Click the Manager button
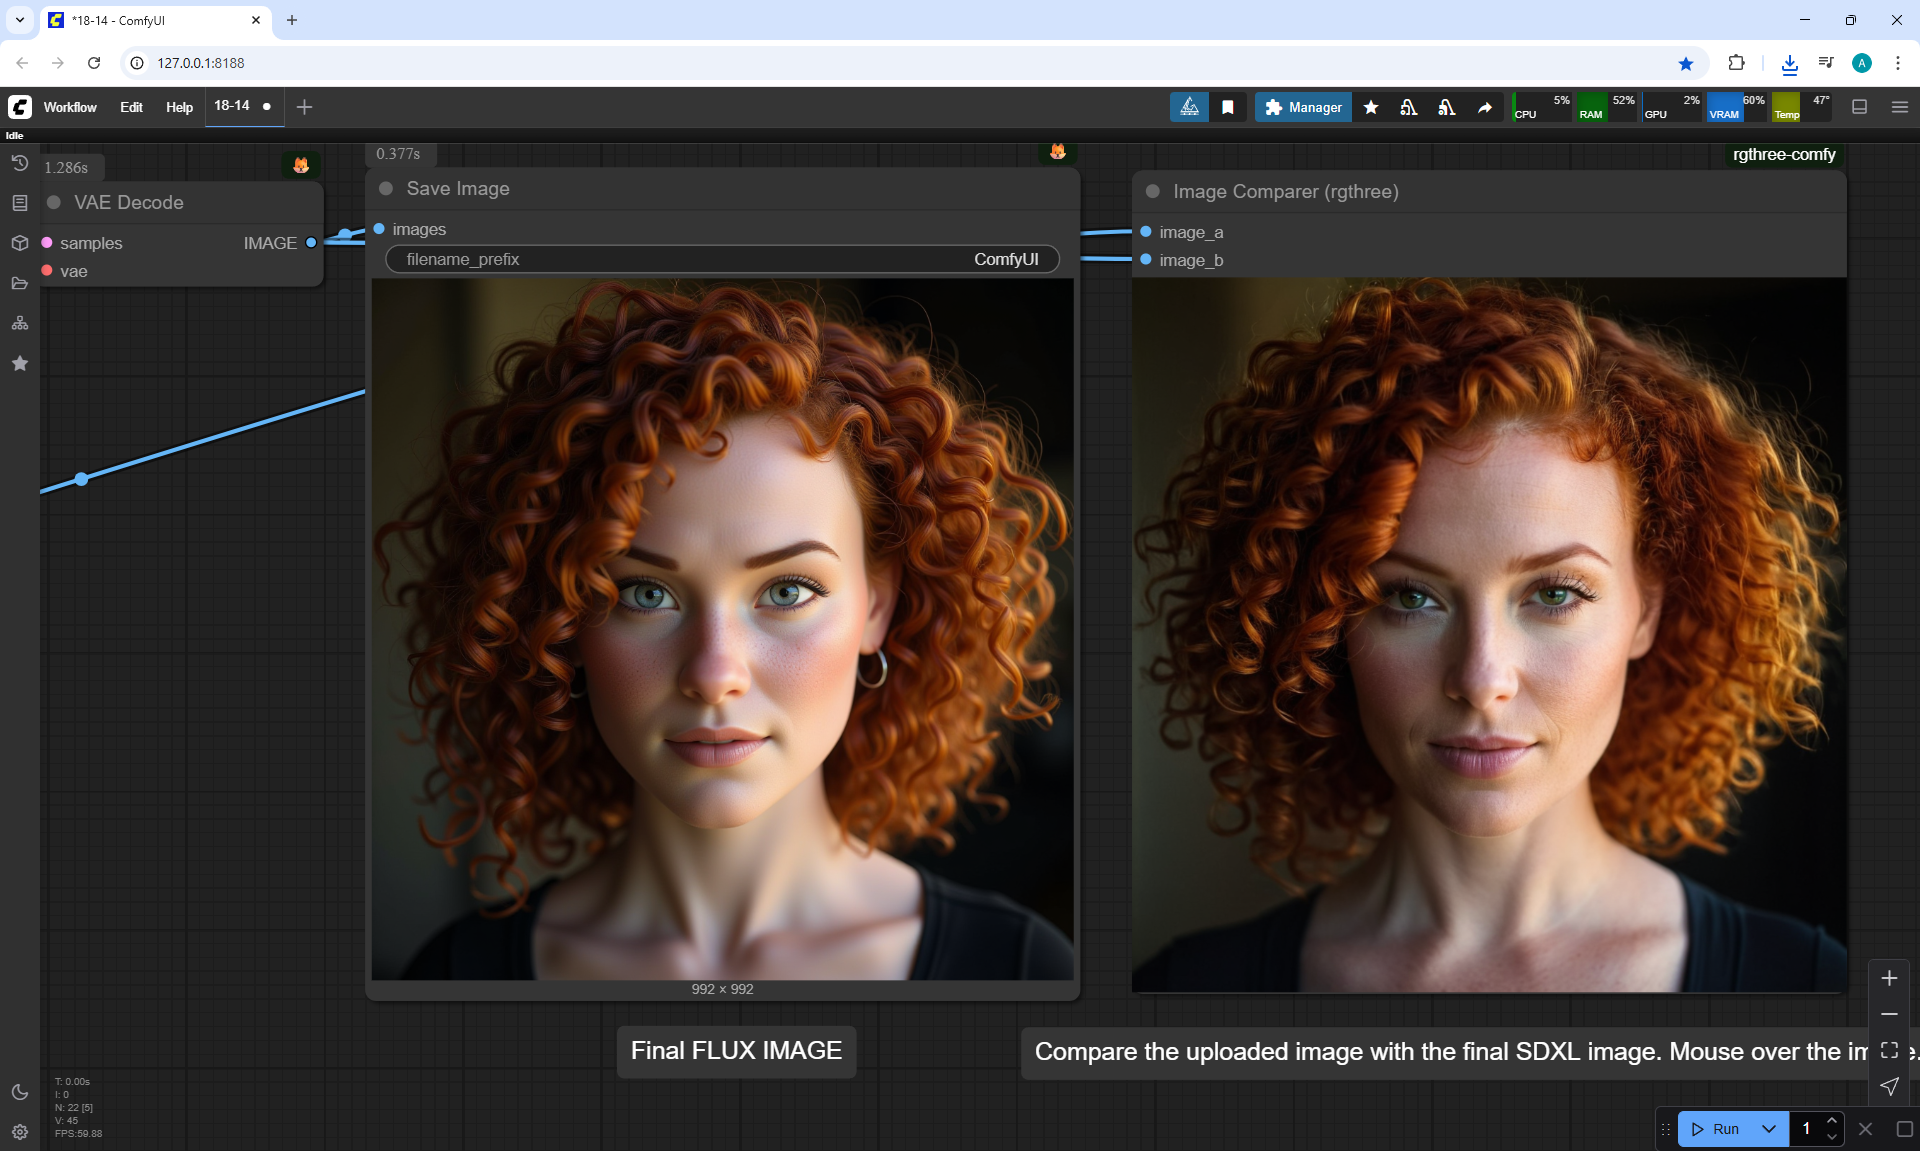Image resolution: width=1920 pixels, height=1151 pixels. tap(1303, 107)
